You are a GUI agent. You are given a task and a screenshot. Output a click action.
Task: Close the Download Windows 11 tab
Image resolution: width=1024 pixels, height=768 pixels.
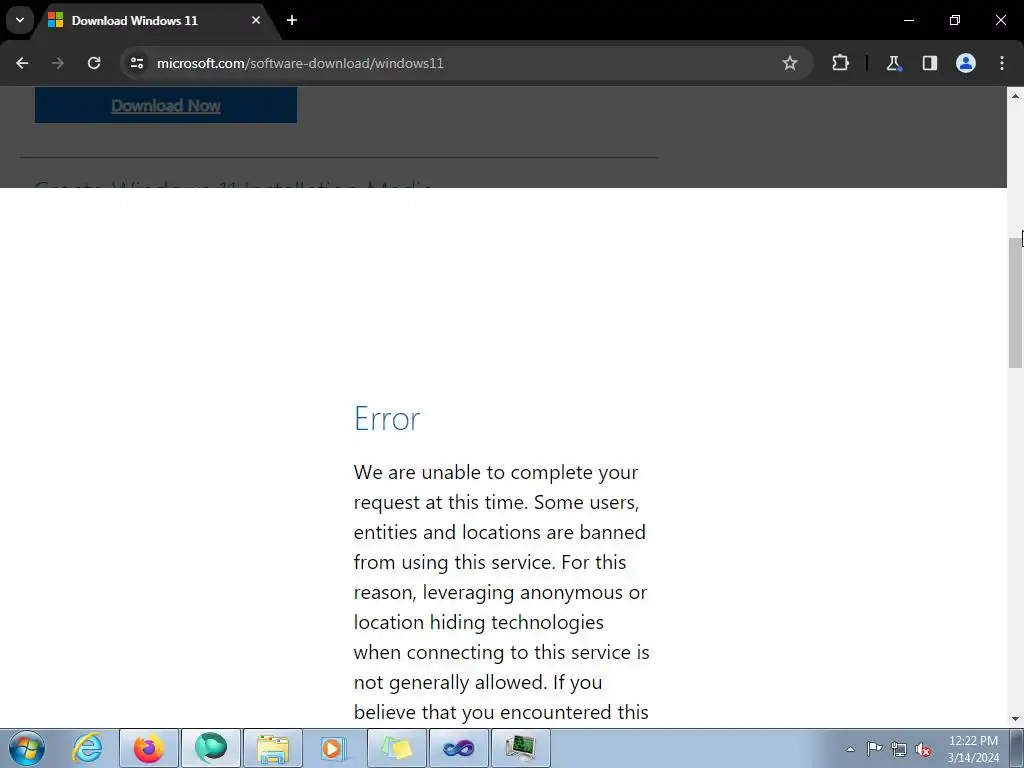[256, 20]
